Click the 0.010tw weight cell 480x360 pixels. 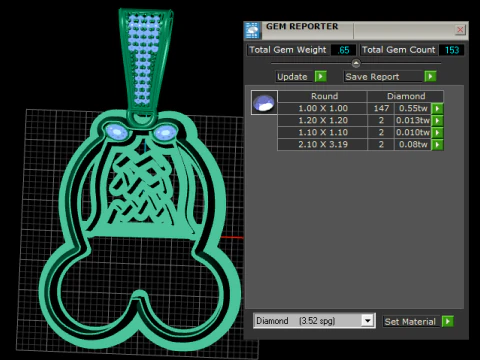point(413,132)
